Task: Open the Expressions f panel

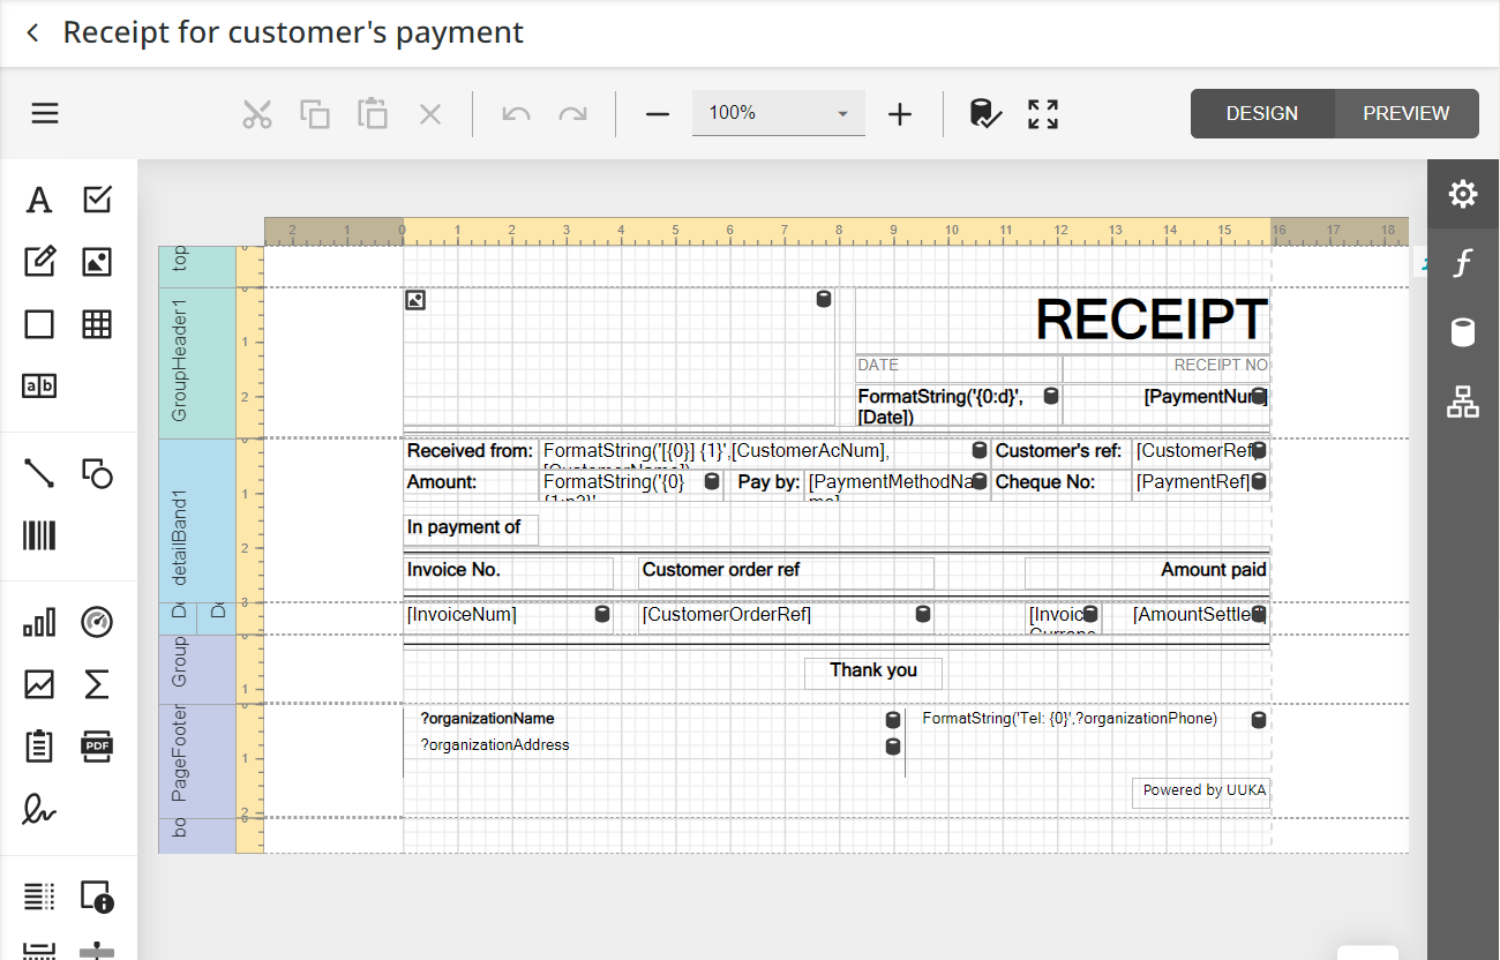Action: click(x=1463, y=263)
